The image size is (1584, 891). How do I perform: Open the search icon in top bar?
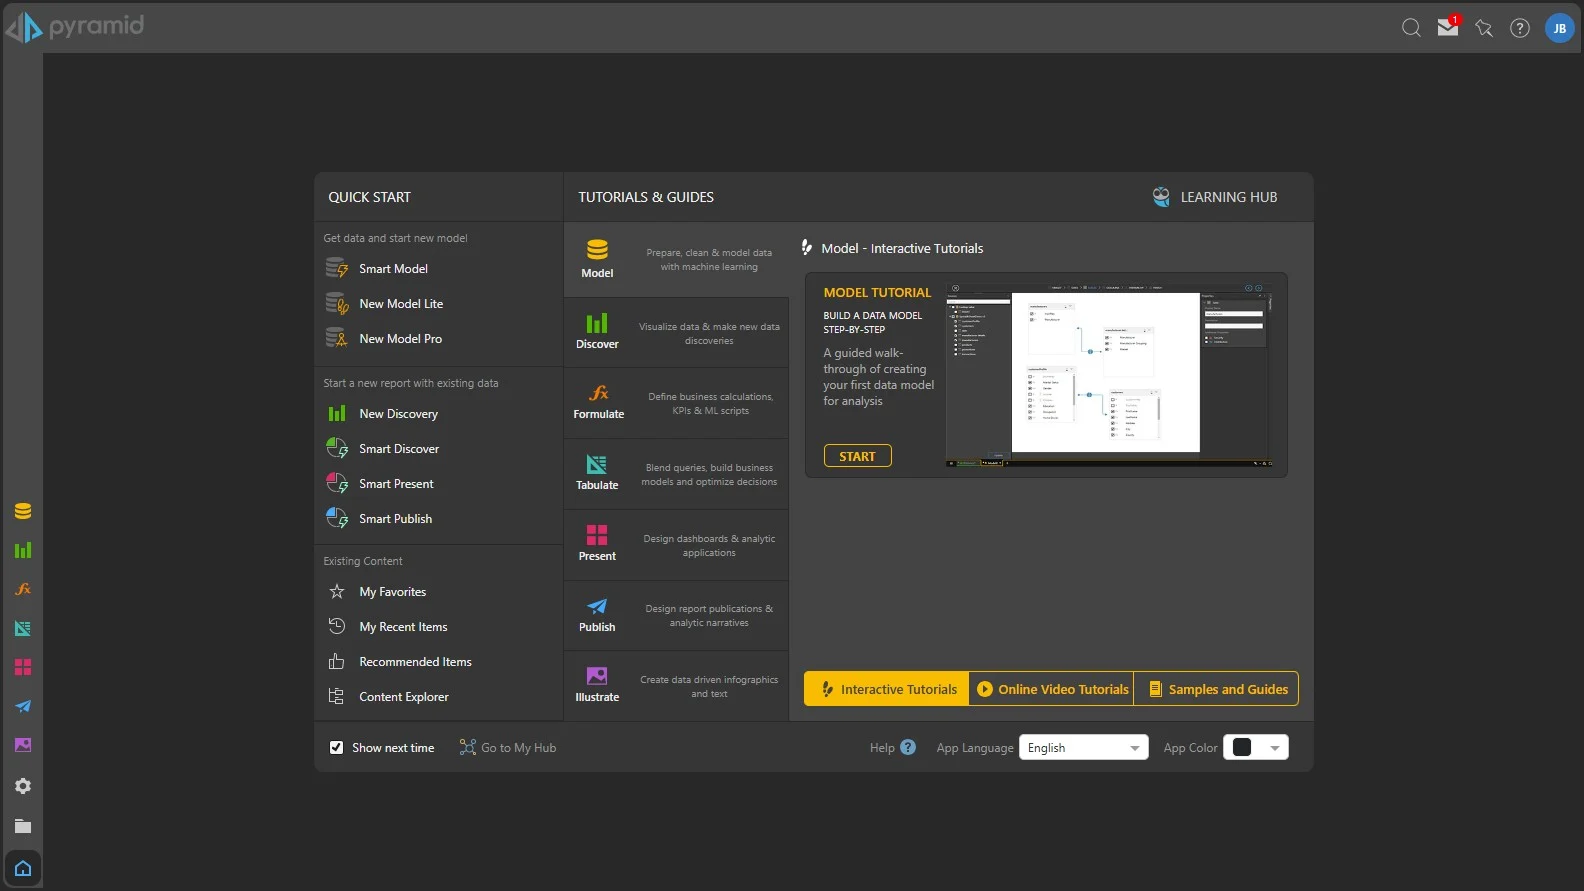click(1411, 28)
